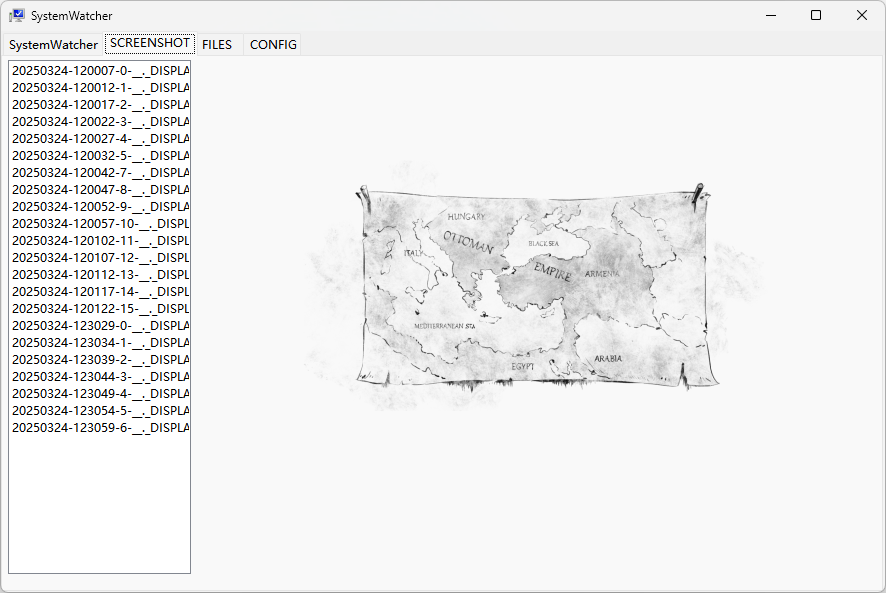Select screenshot entry 20250324-123029-0

coord(100,326)
